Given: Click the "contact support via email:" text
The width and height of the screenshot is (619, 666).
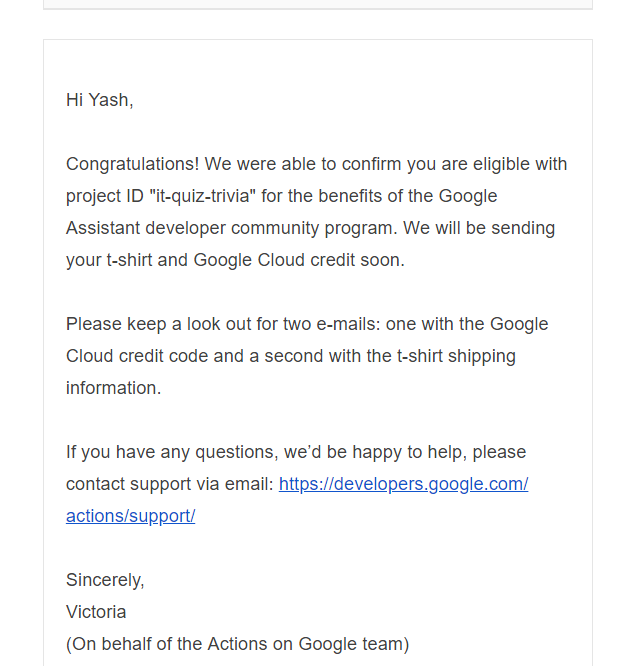Looking at the screenshot, I should [x=170, y=484].
